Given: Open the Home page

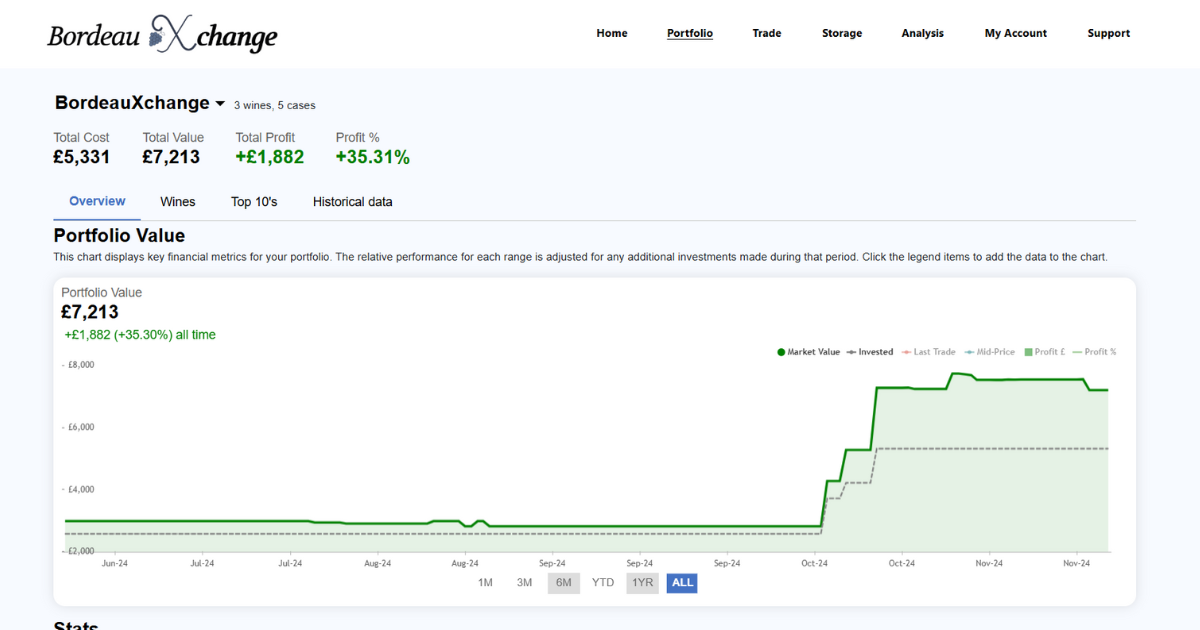Looking at the screenshot, I should click(612, 33).
